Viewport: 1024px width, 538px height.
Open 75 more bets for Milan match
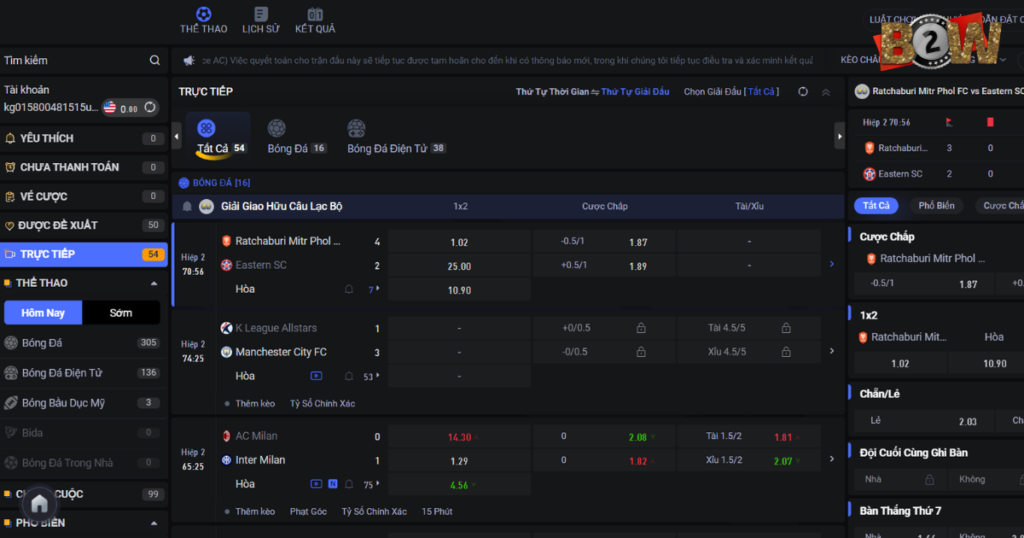[x=372, y=484]
